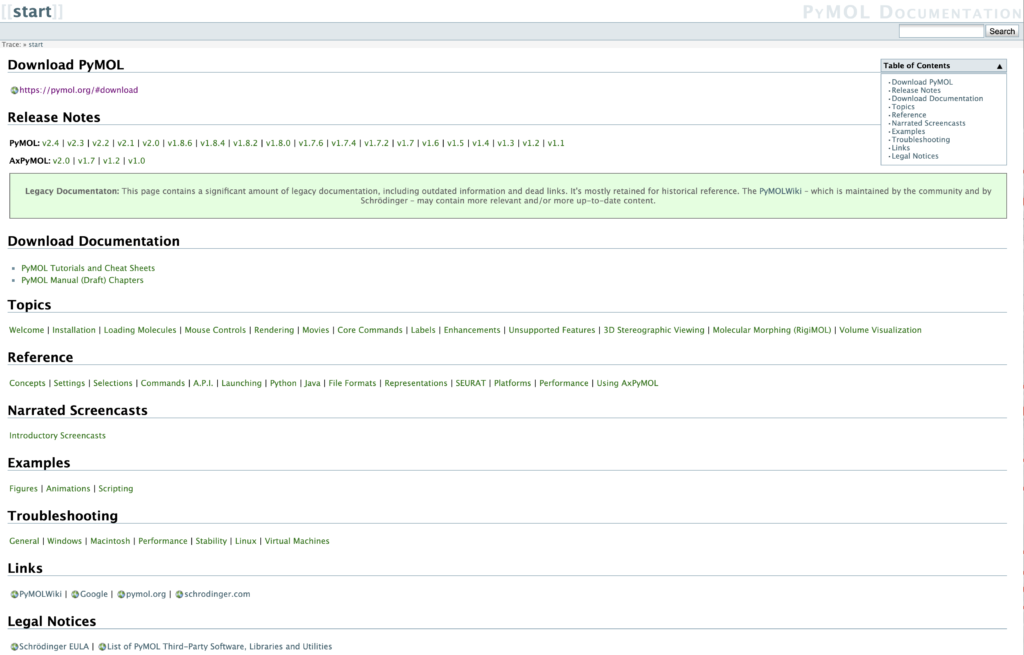The width and height of the screenshot is (1024, 655).
Task: Focus the search input field
Action: coord(941,31)
